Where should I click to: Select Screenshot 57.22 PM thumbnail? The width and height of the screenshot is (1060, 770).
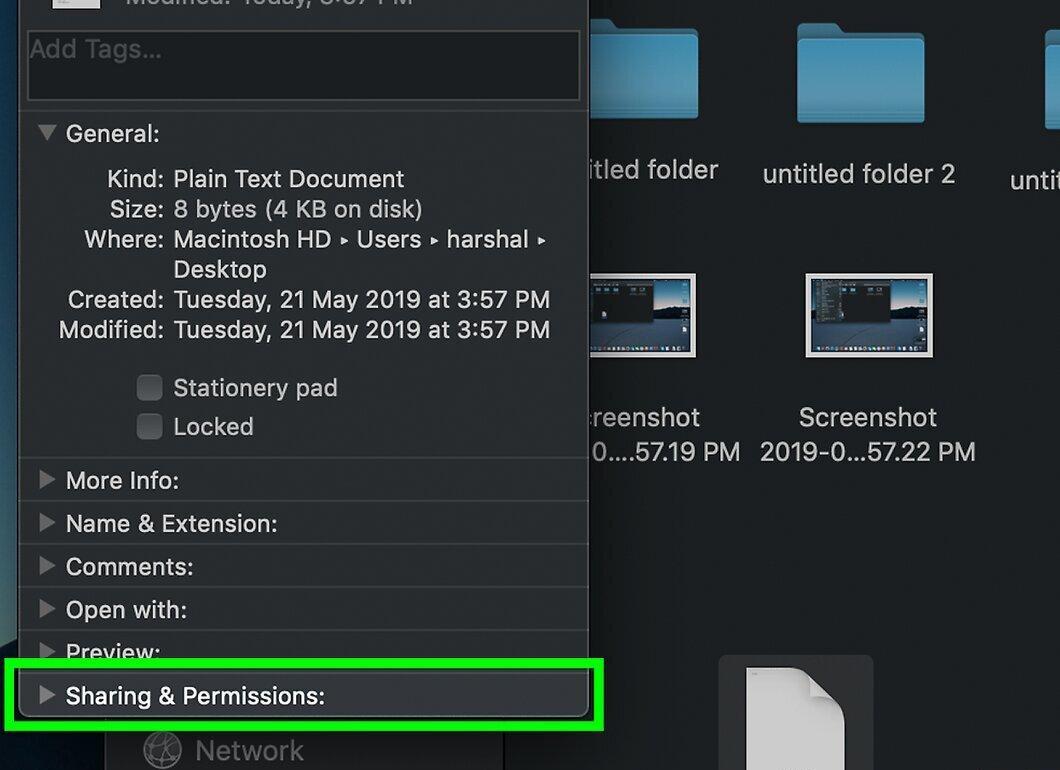coord(869,315)
